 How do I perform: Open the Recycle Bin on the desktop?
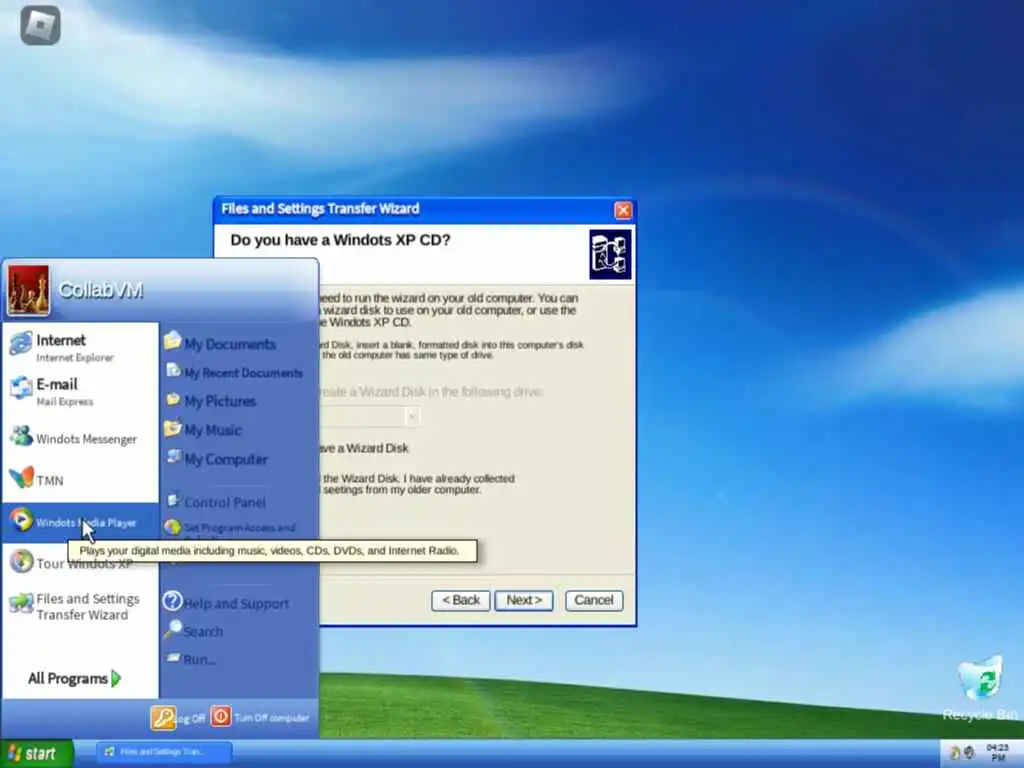(x=980, y=688)
